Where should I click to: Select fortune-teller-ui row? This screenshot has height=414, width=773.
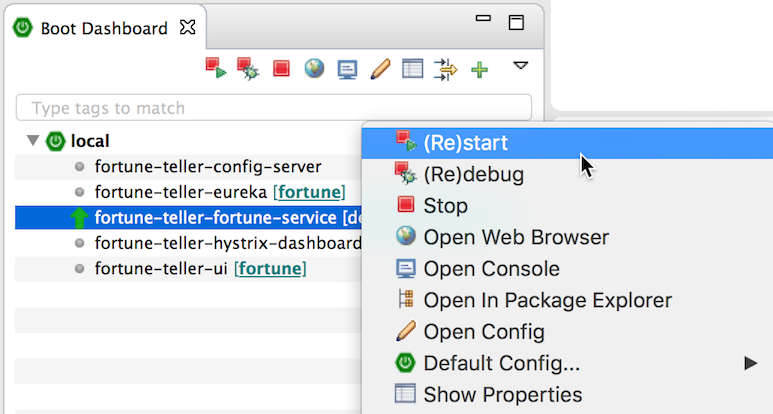[188, 269]
